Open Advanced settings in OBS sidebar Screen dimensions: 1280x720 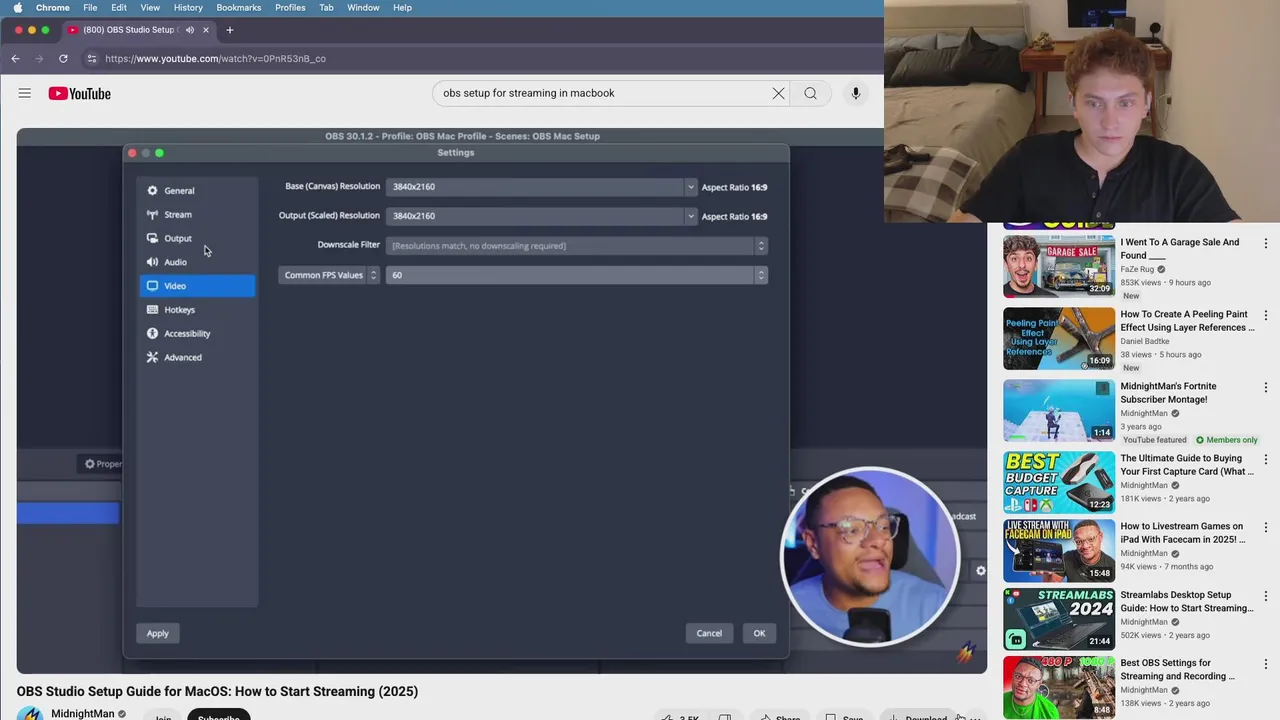pyautogui.click(x=197, y=357)
